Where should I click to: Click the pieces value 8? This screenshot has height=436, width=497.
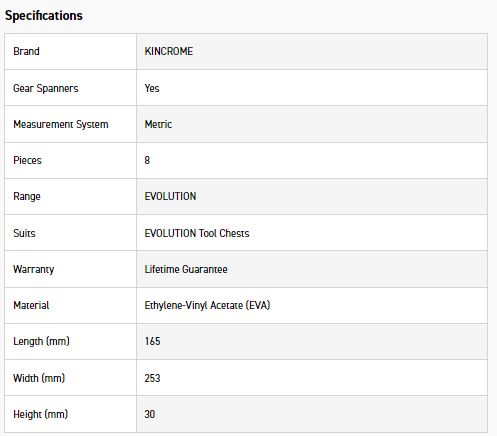147,160
